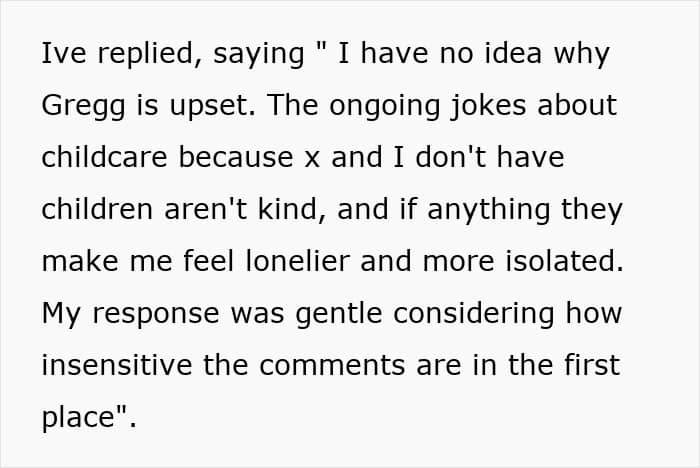Click the word "because" in the third line
Image resolution: width=700 pixels, height=468 pixels.
(x=236, y=157)
